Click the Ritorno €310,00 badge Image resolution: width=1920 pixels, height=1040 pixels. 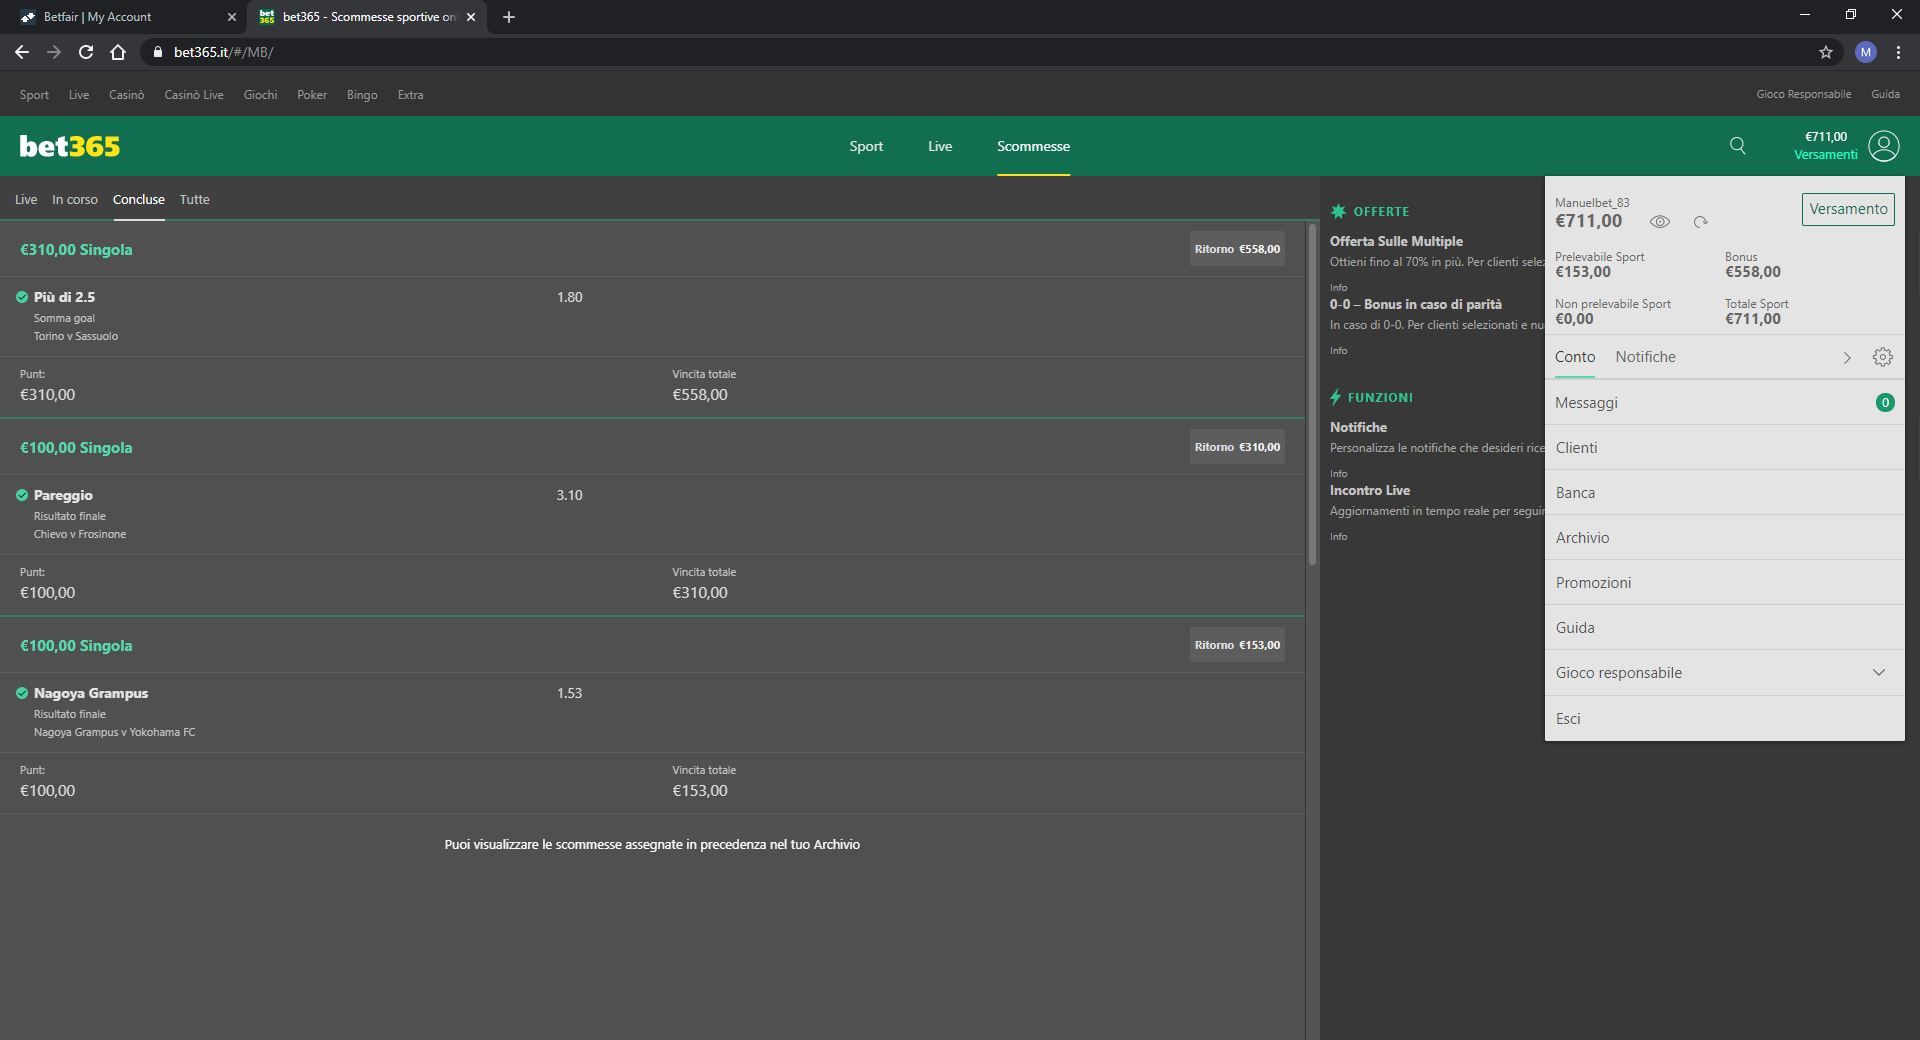pos(1237,447)
